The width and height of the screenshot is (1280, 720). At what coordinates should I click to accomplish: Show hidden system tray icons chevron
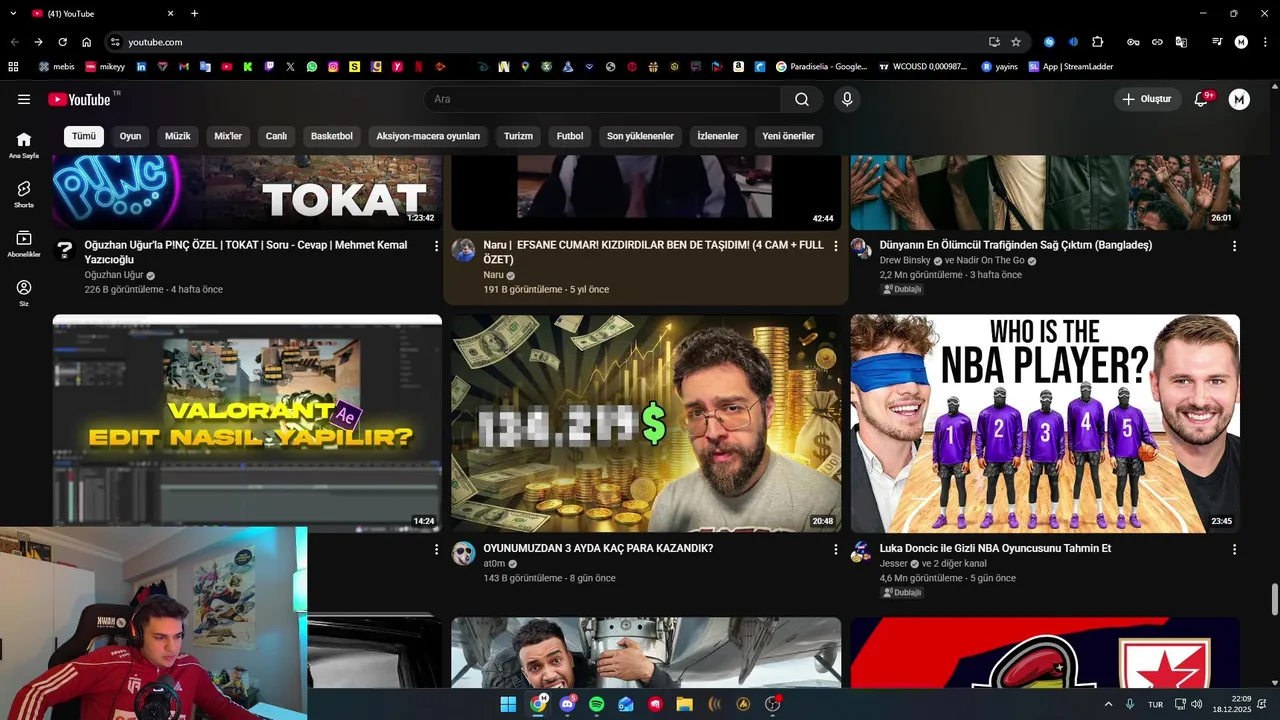click(1108, 704)
